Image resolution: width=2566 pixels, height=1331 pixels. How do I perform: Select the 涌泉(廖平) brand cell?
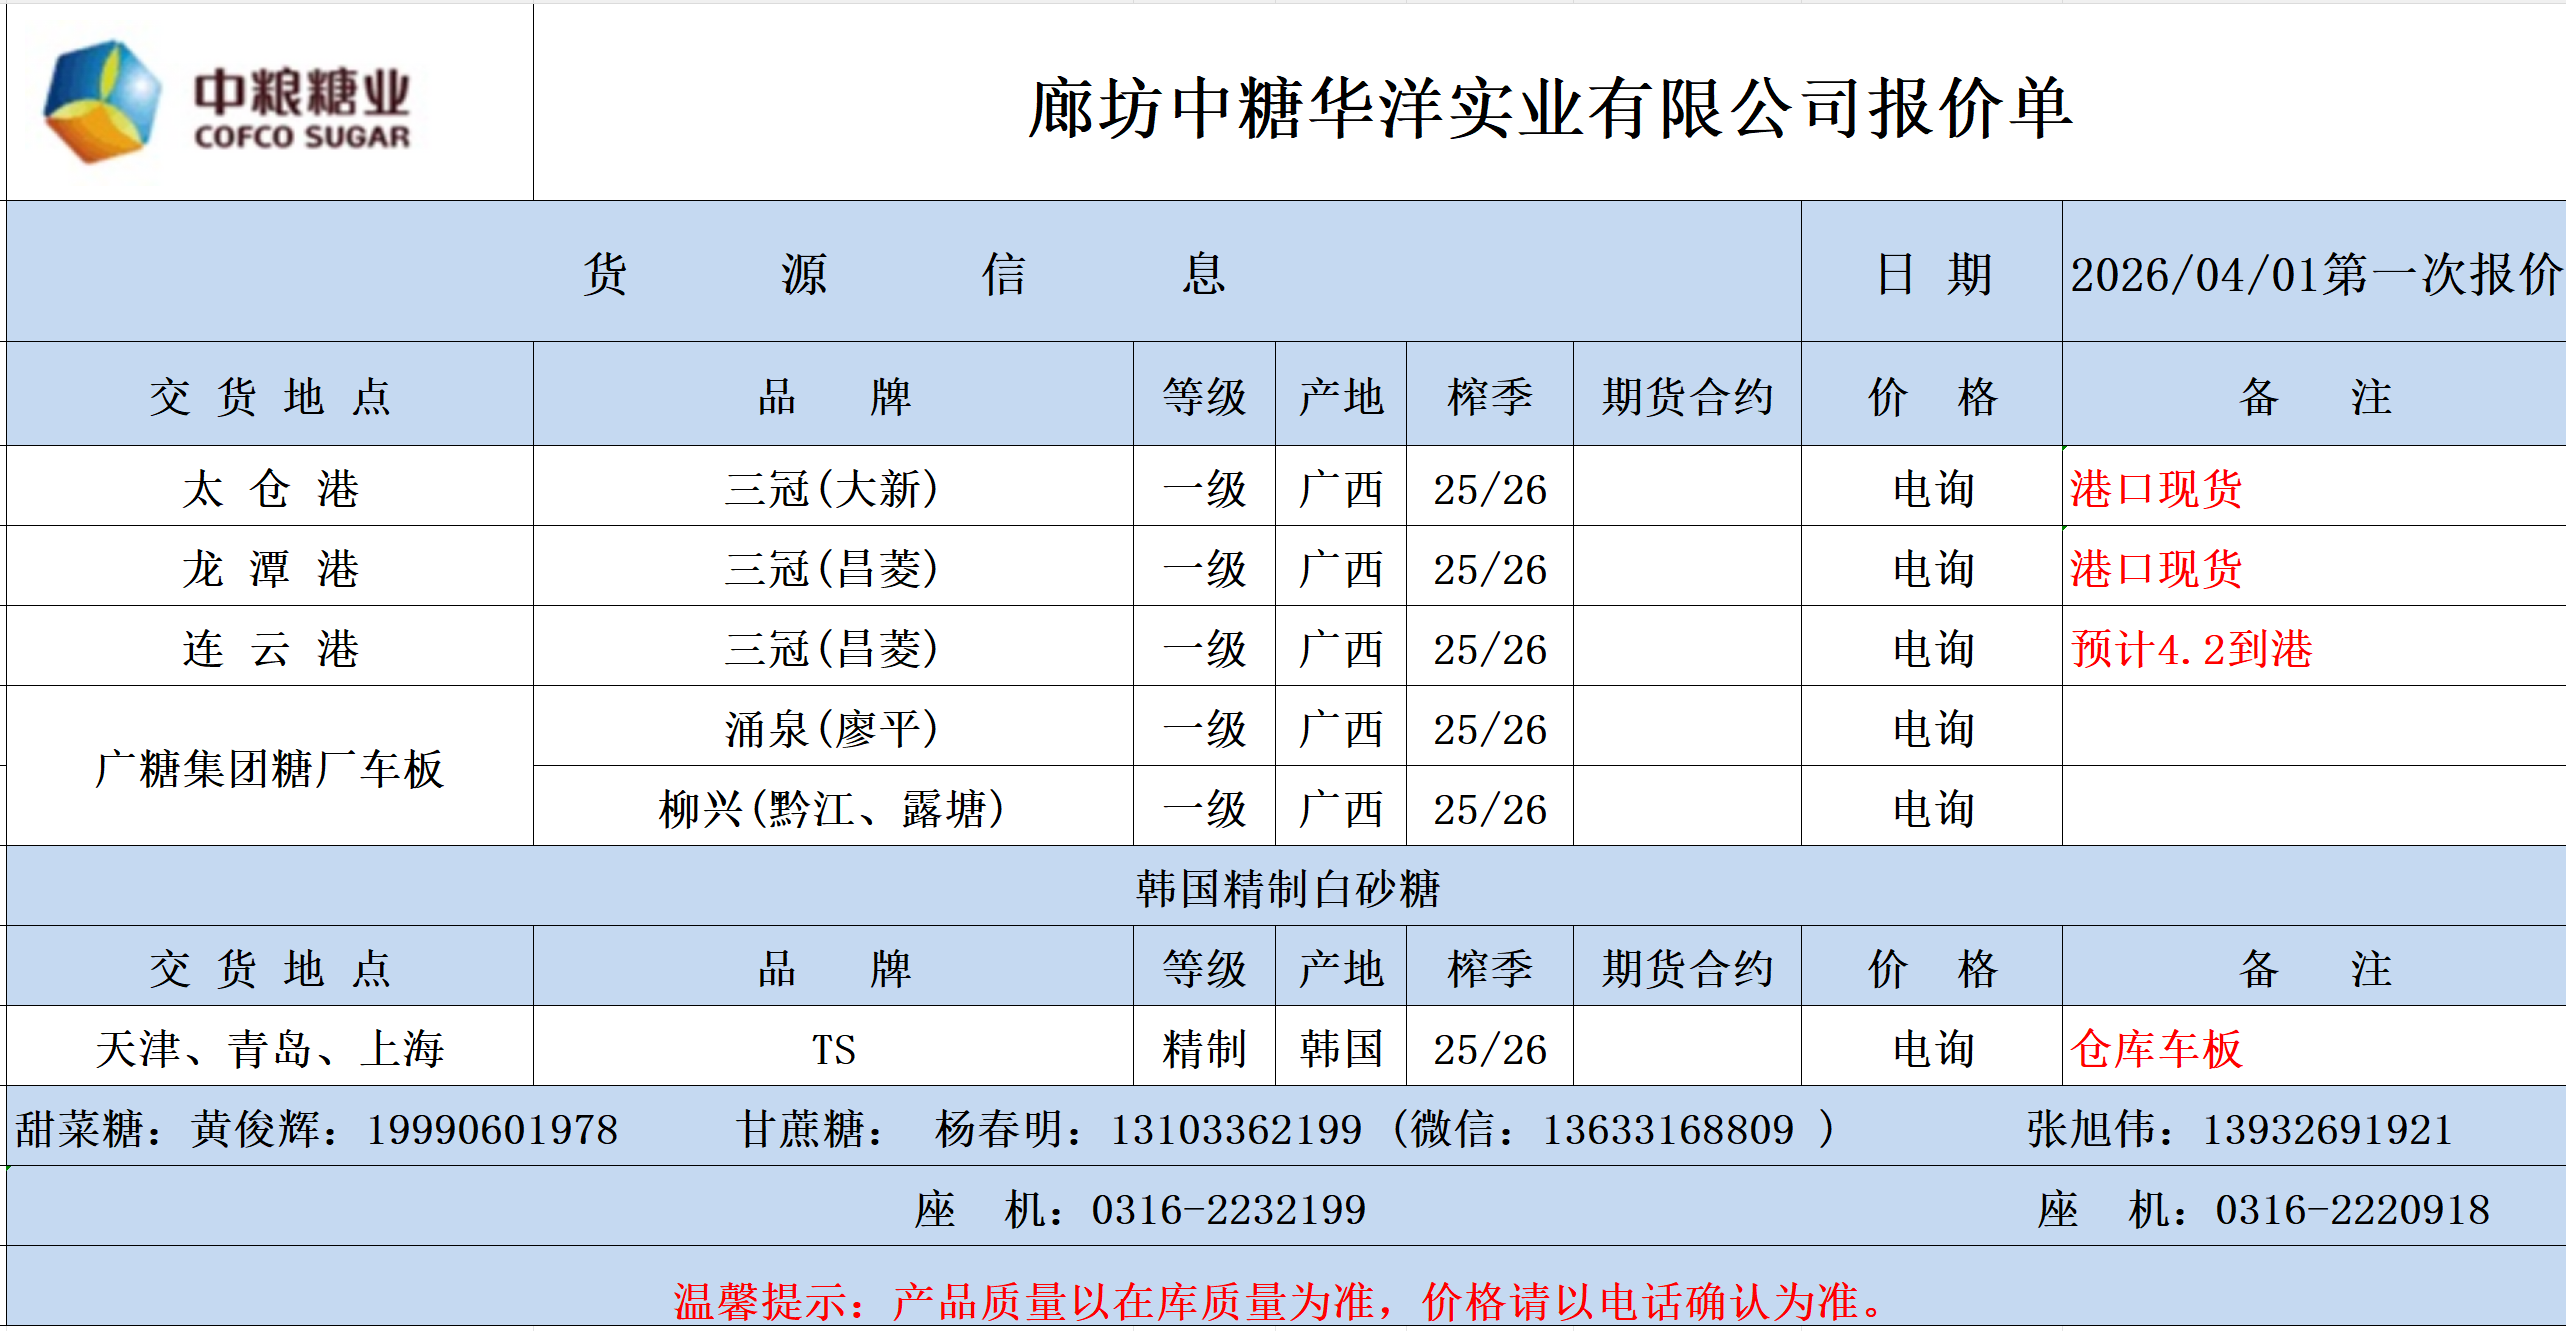point(833,727)
